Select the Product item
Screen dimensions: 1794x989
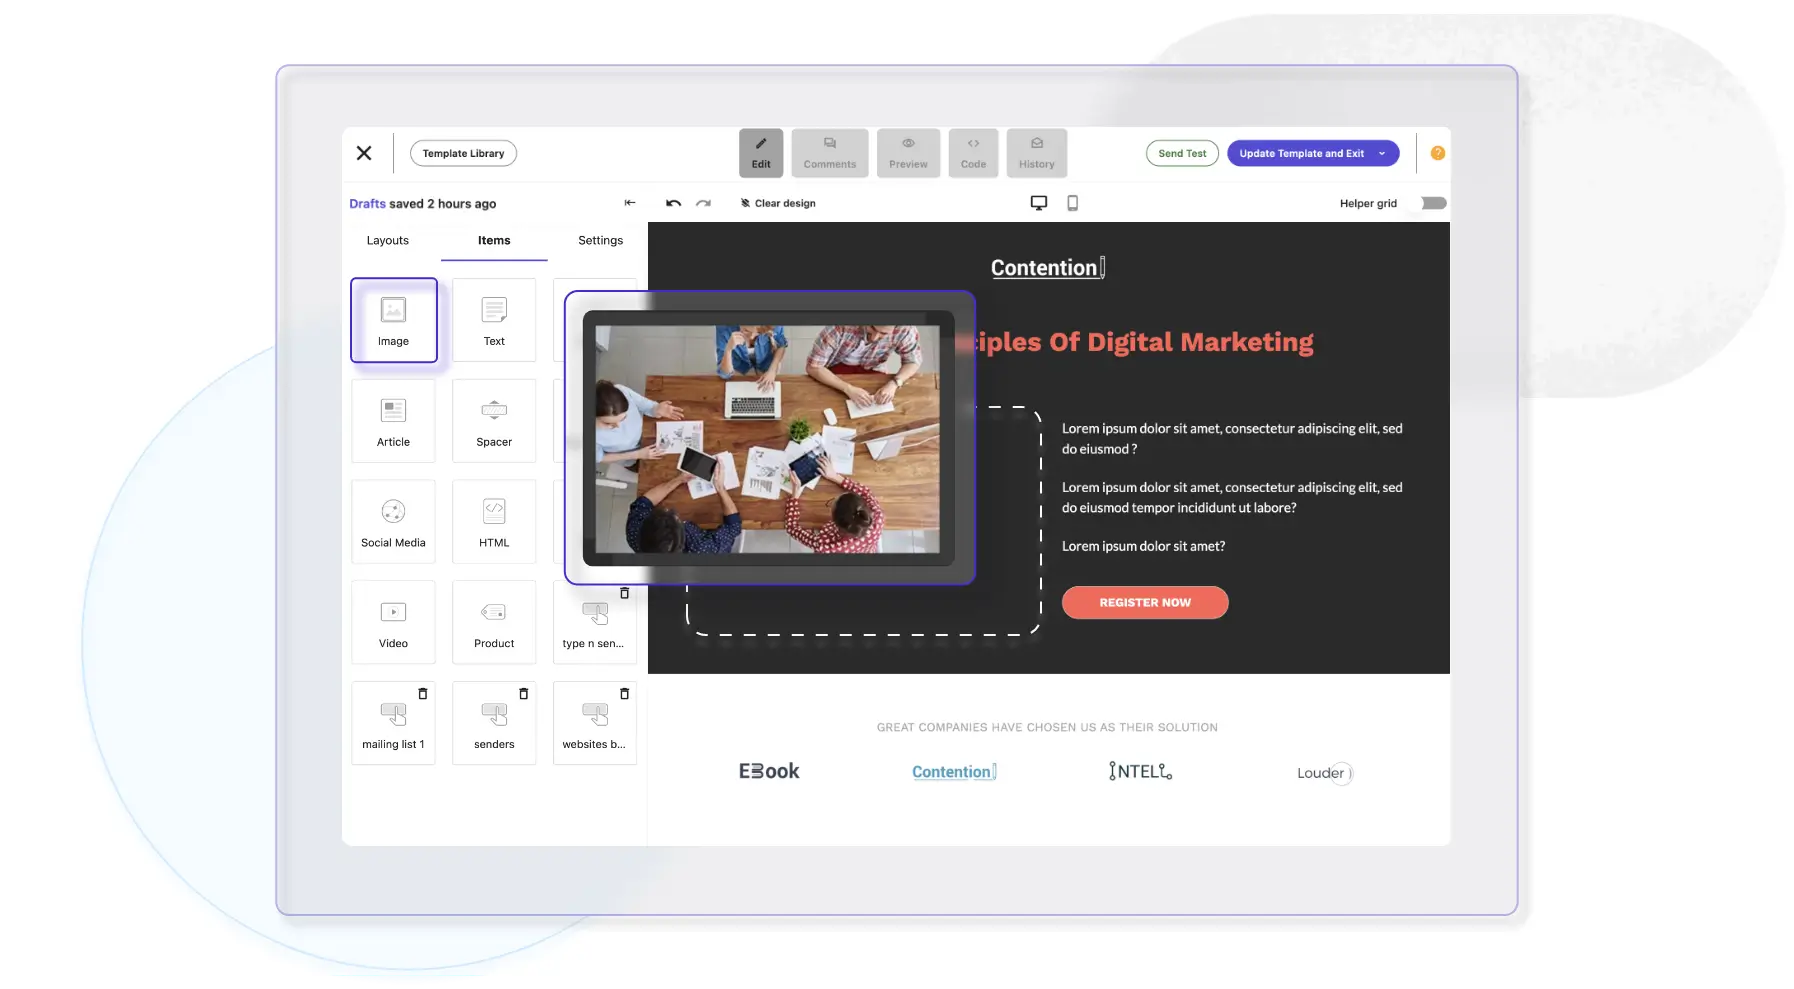pos(494,623)
